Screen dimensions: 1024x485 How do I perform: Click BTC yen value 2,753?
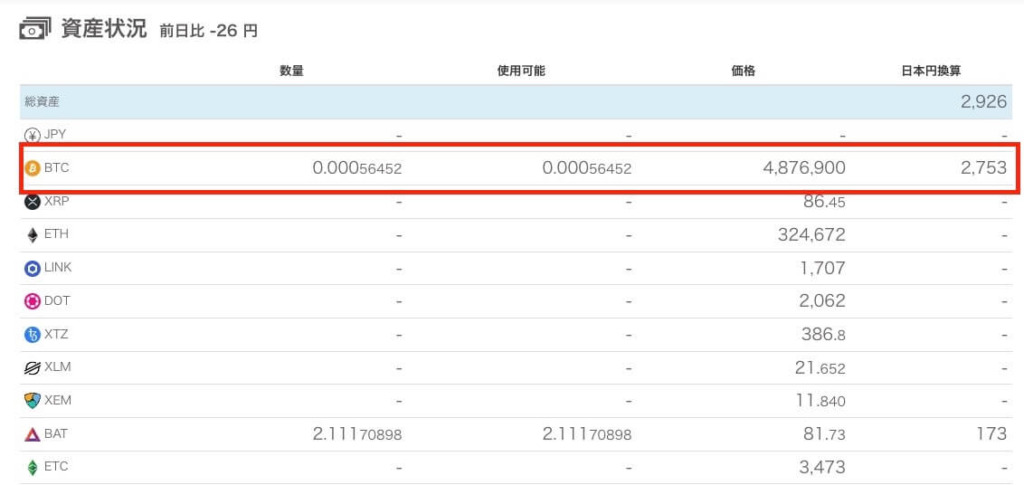(x=984, y=168)
